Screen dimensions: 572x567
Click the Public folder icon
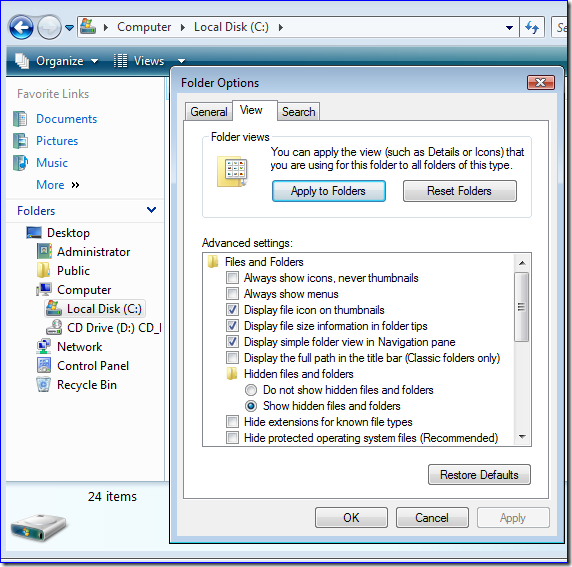(44, 270)
